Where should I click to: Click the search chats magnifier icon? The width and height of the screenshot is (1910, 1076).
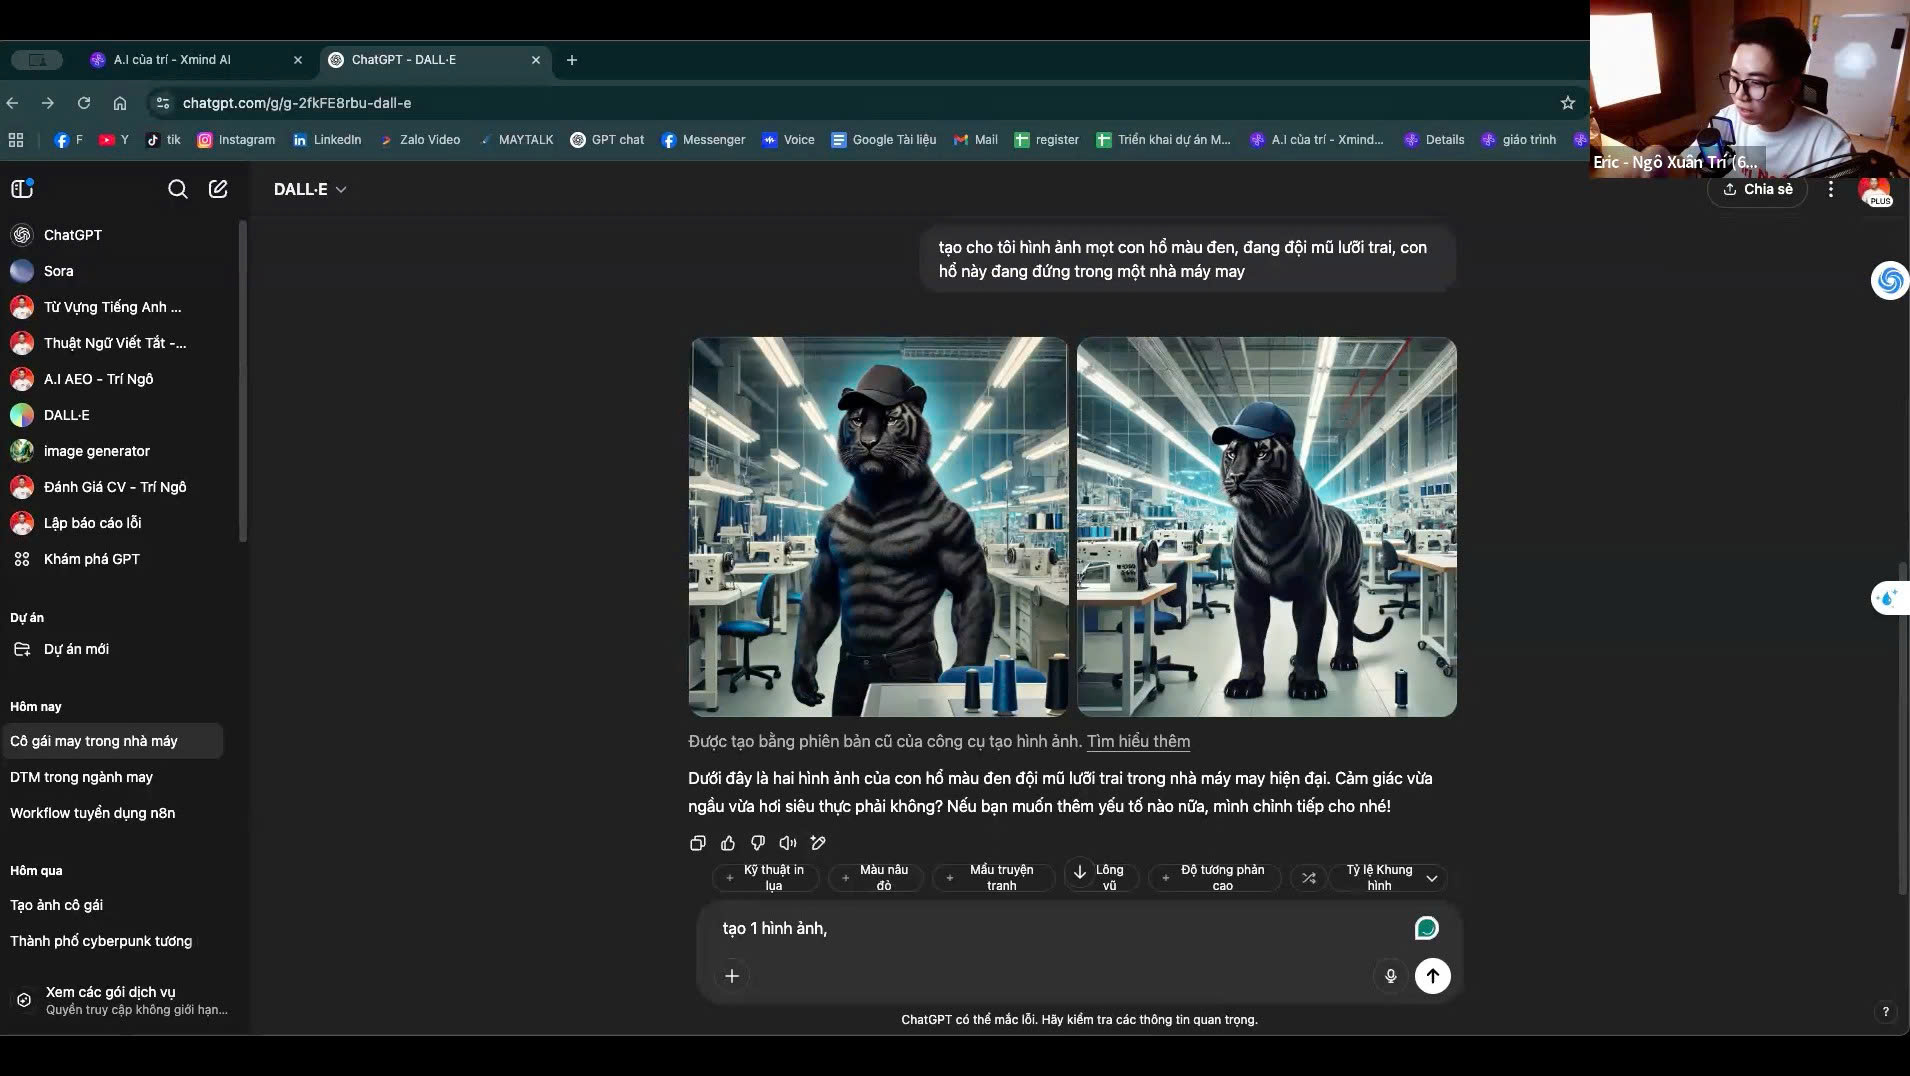[x=177, y=189]
